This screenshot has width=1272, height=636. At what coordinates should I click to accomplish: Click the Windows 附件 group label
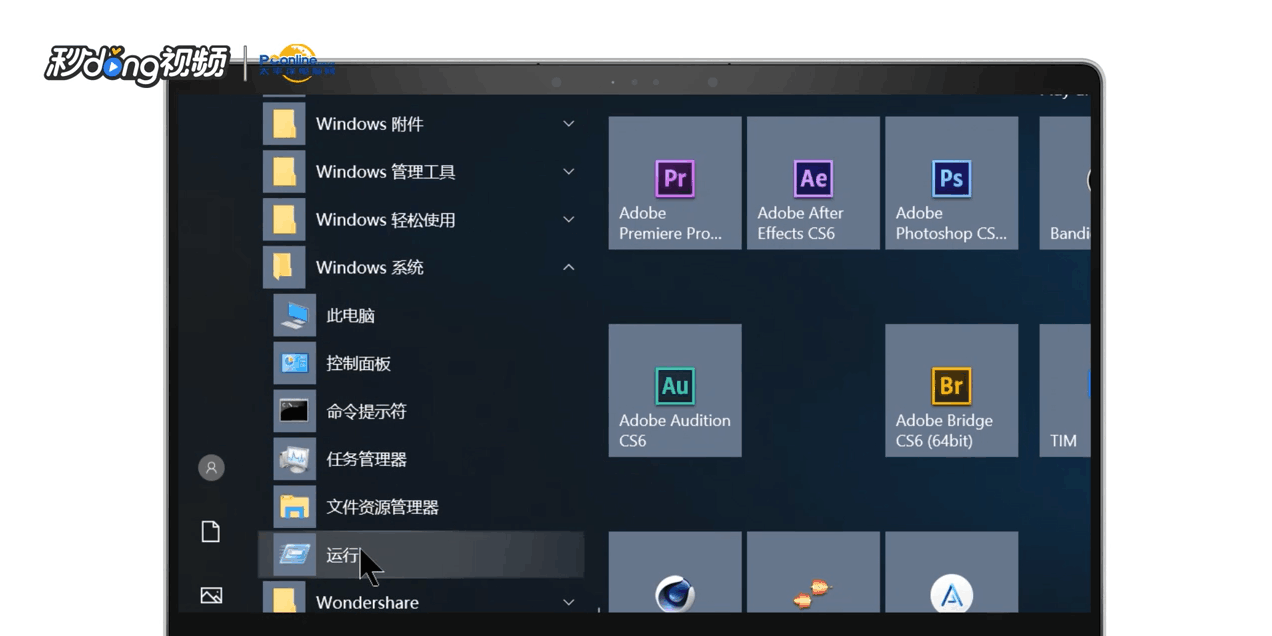coord(369,124)
